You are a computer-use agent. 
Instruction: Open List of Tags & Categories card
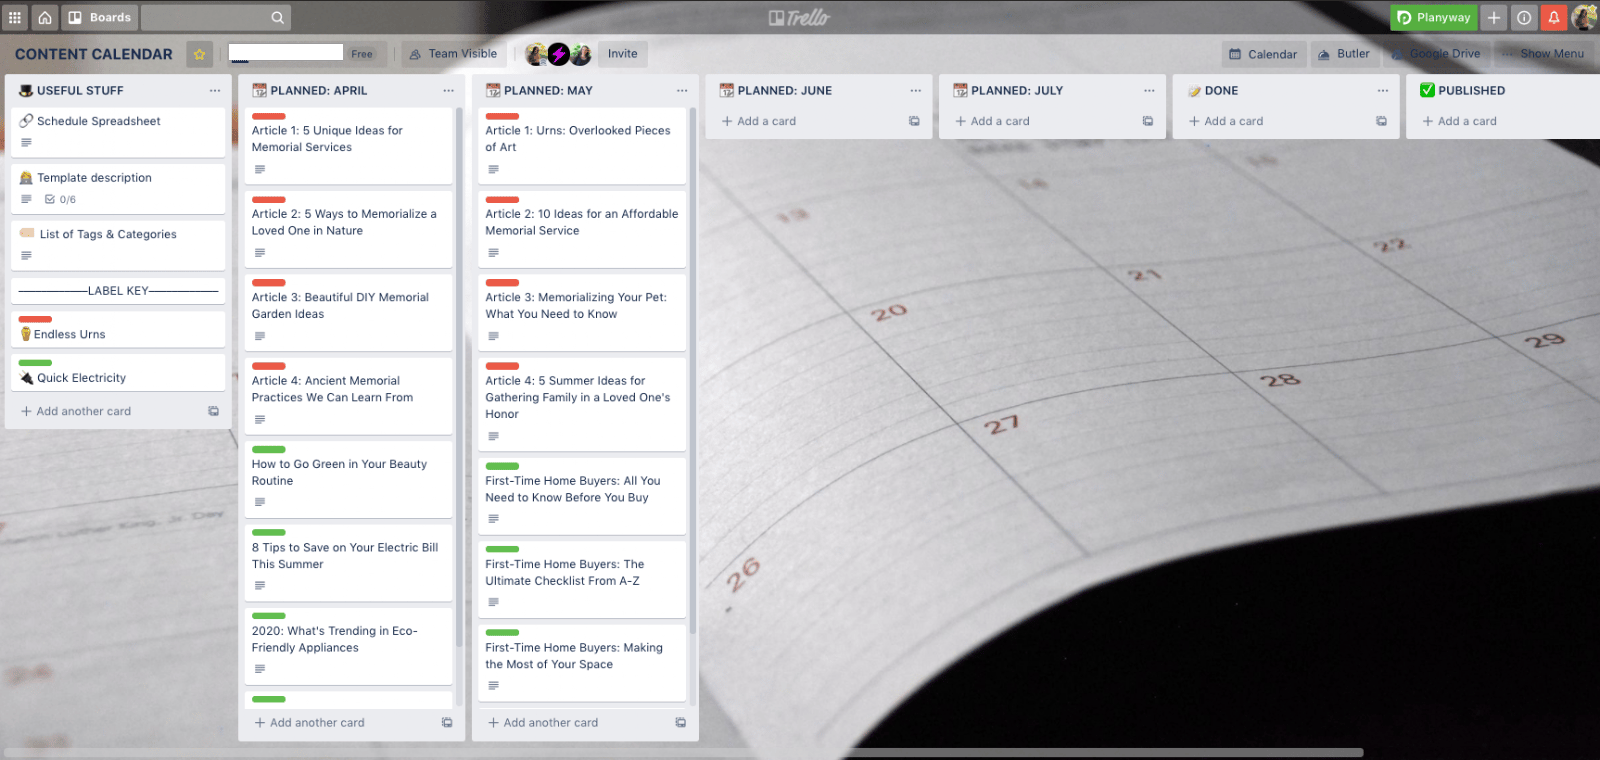coord(118,245)
